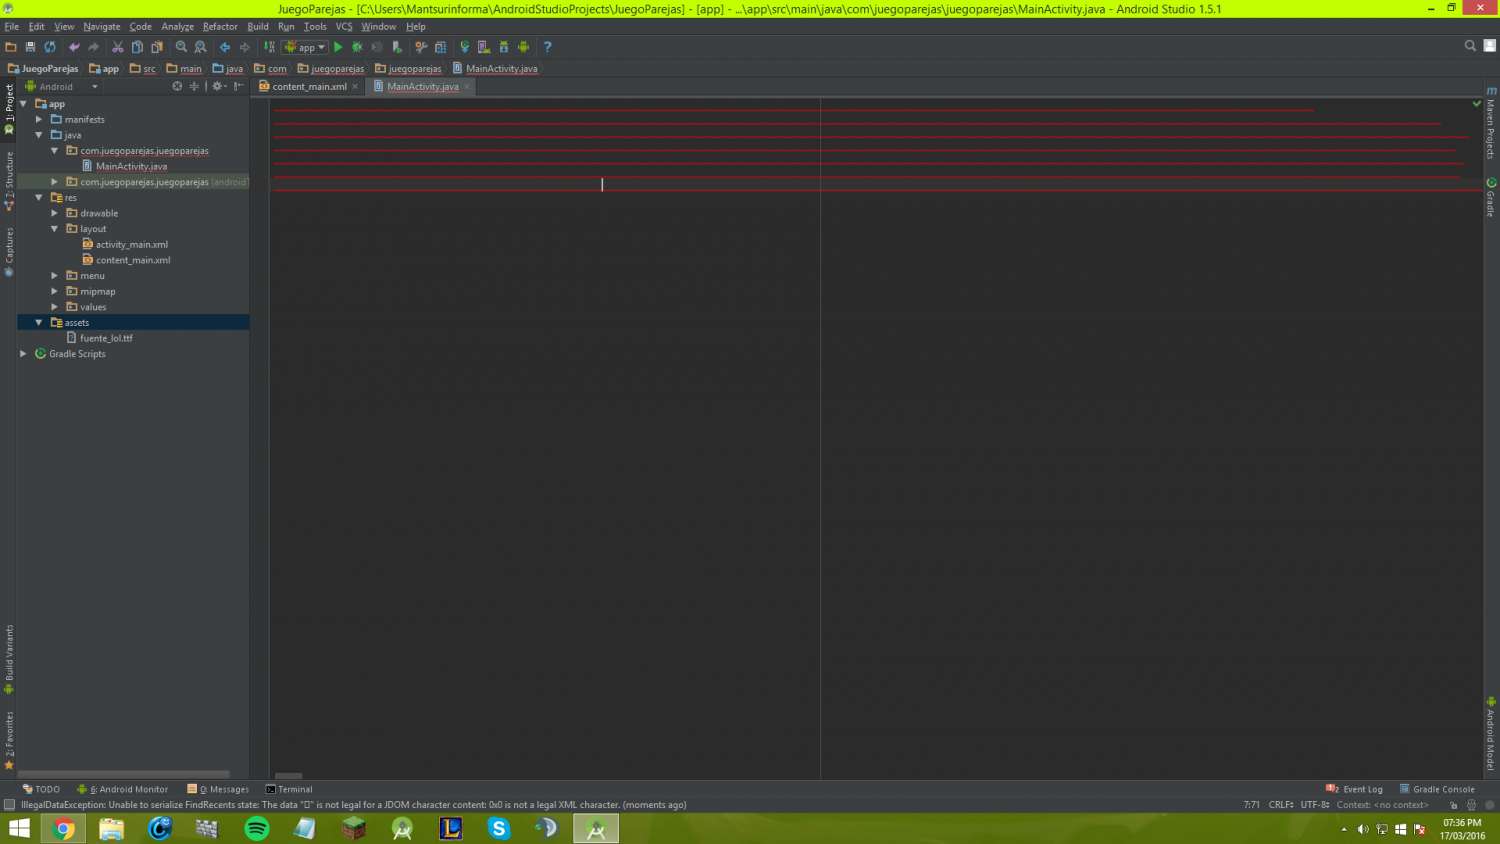
Task: Start debugging with the bug icon
Action: [357, 47]
